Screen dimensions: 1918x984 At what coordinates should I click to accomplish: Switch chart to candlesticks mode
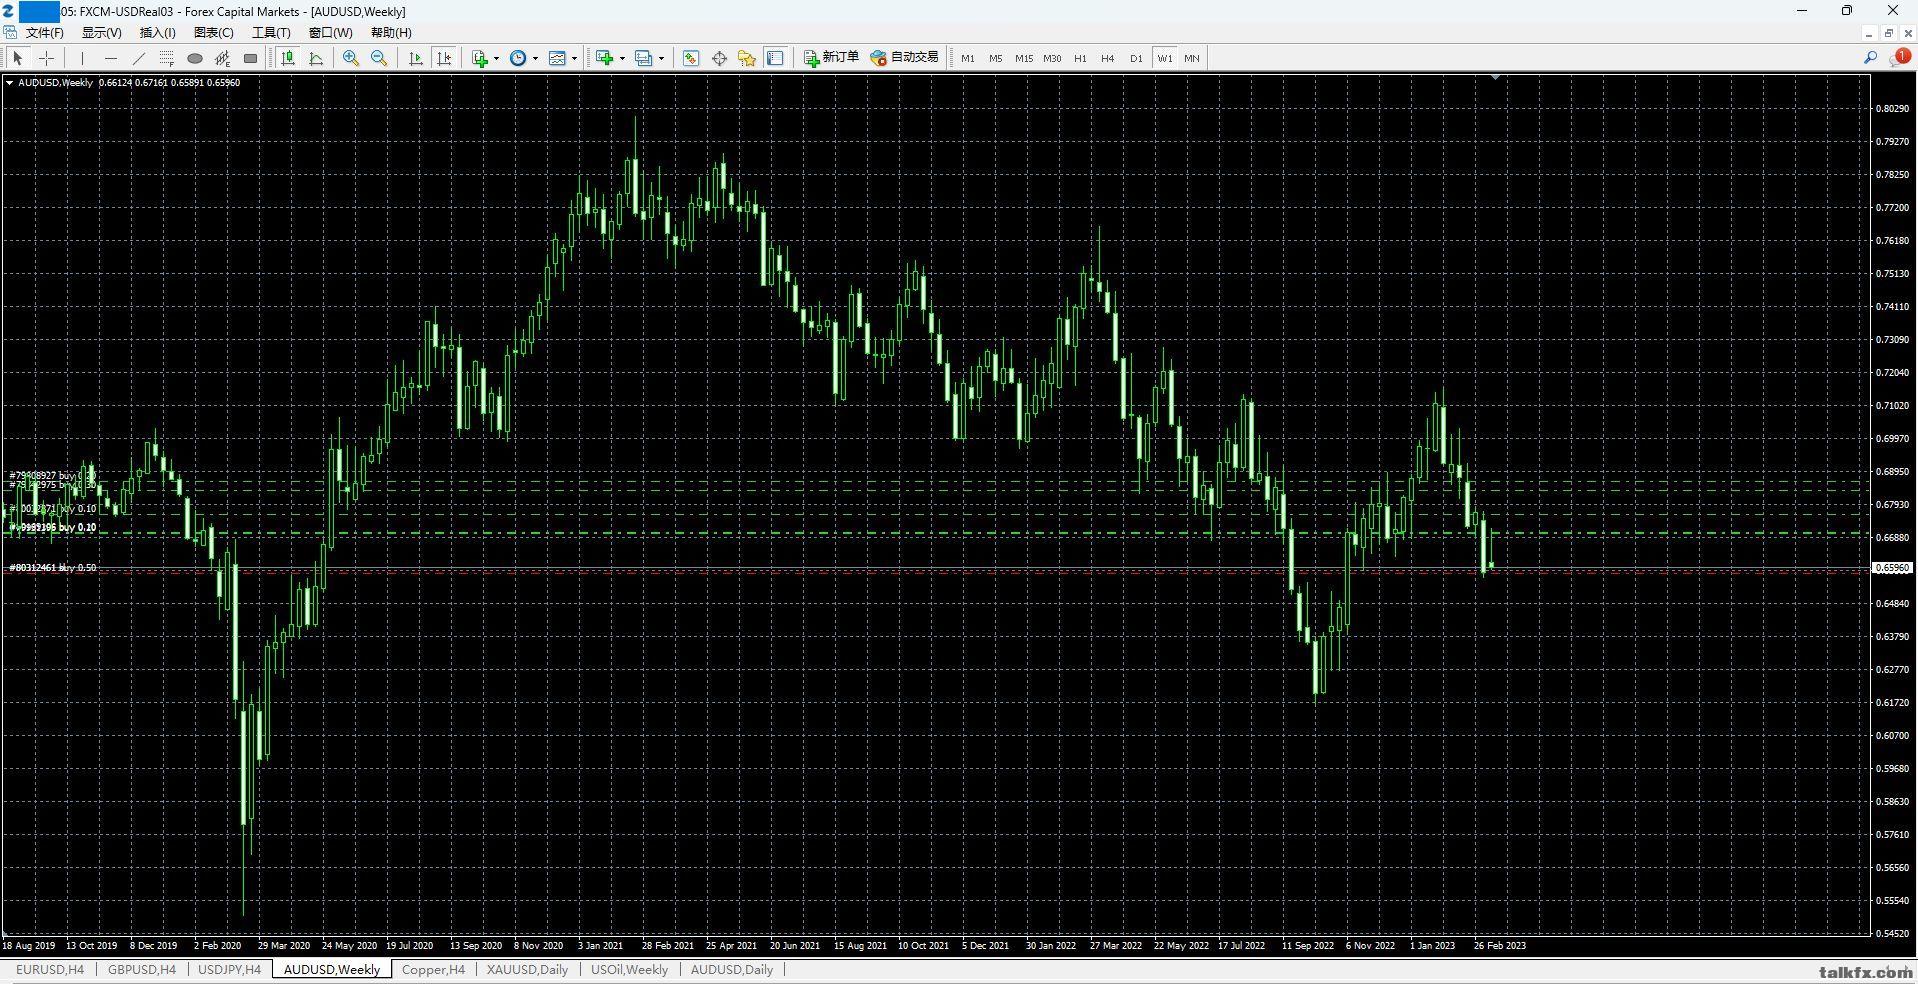[x=288, y=58]
